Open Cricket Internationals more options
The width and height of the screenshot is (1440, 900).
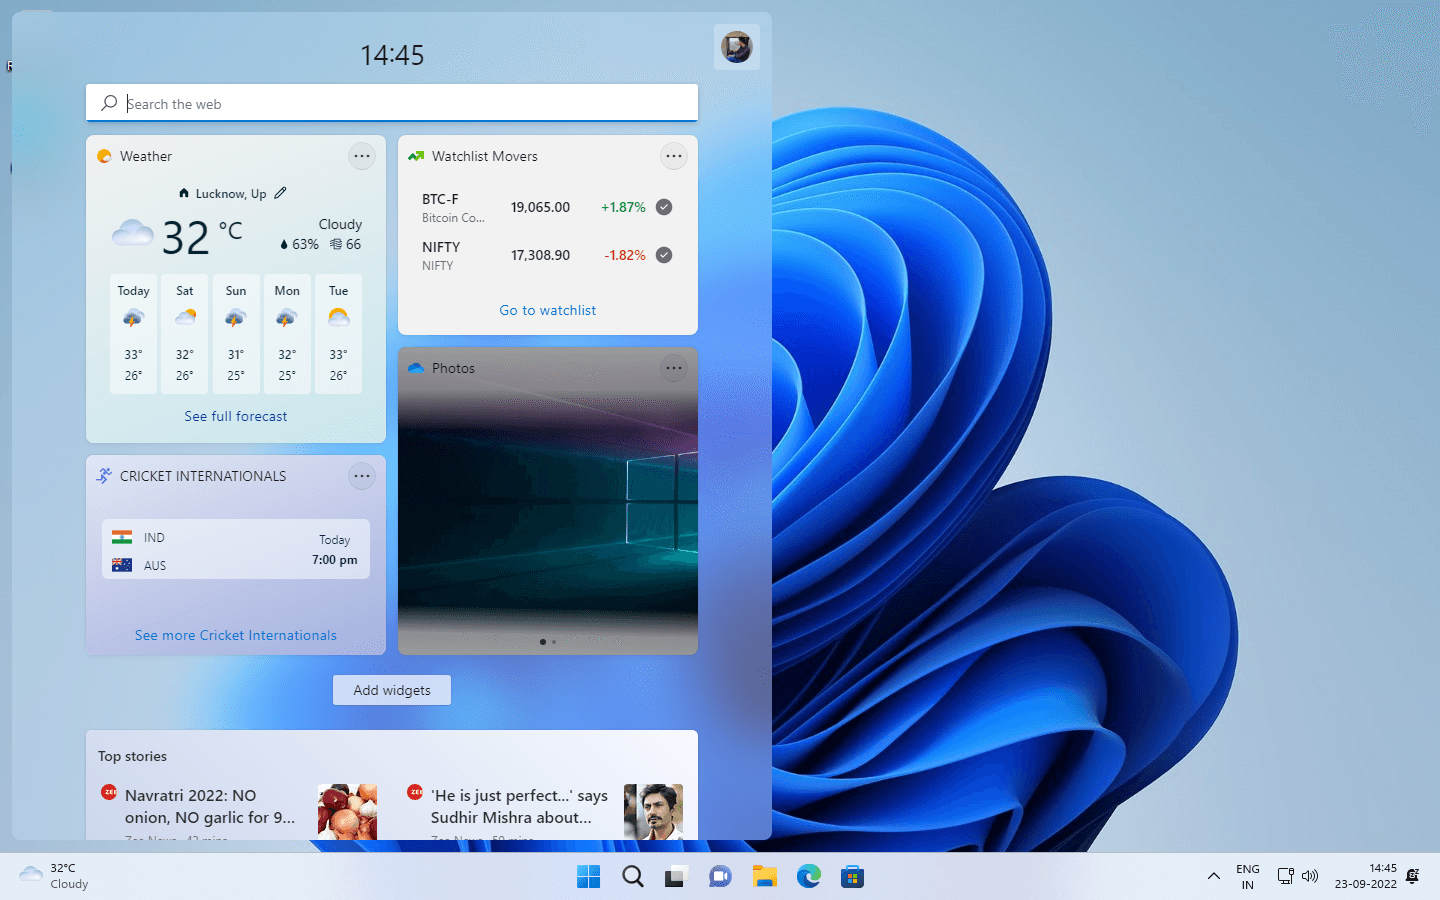[362, 476]
